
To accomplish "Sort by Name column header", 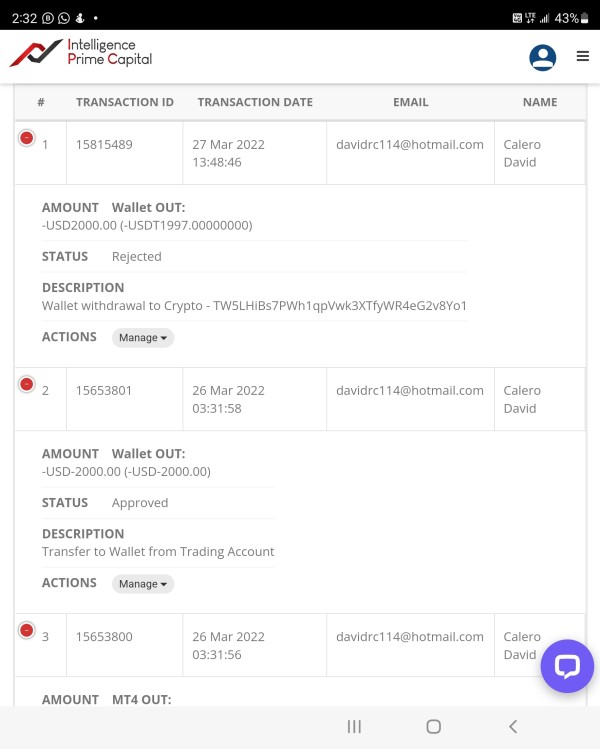I will click(540, 102).
